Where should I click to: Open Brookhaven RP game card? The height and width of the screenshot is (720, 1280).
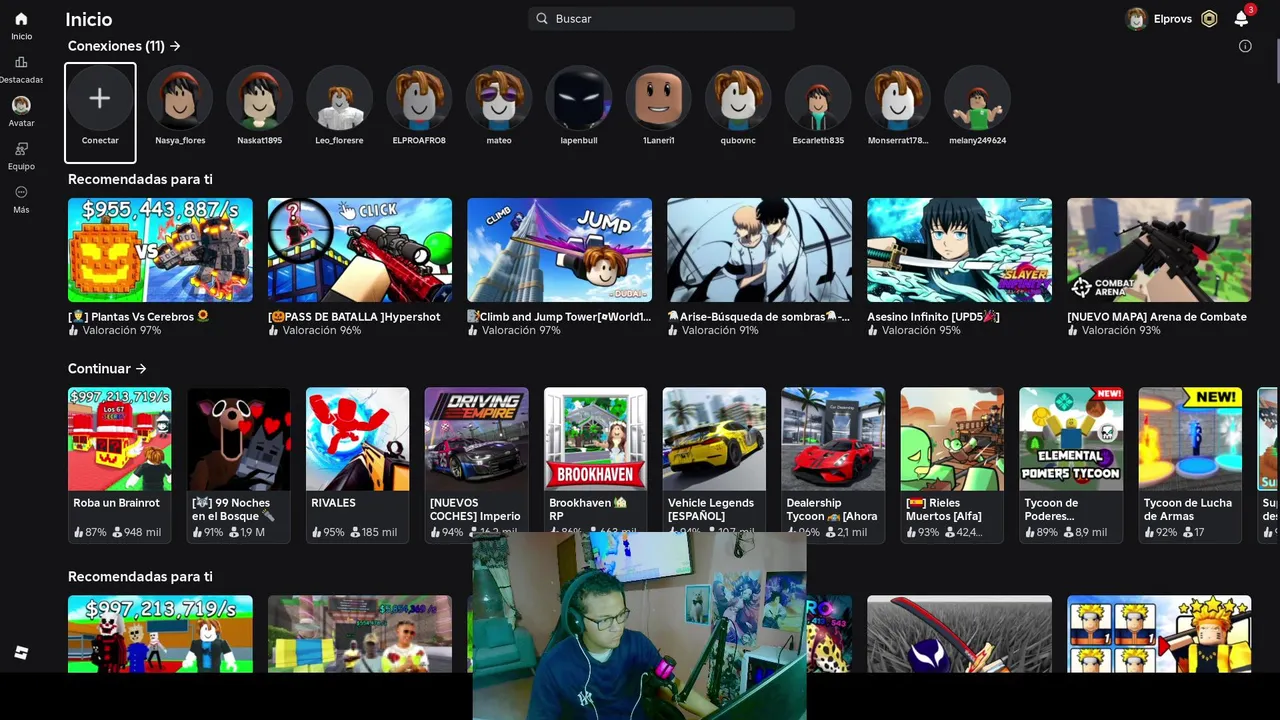(x=595, y=465)
